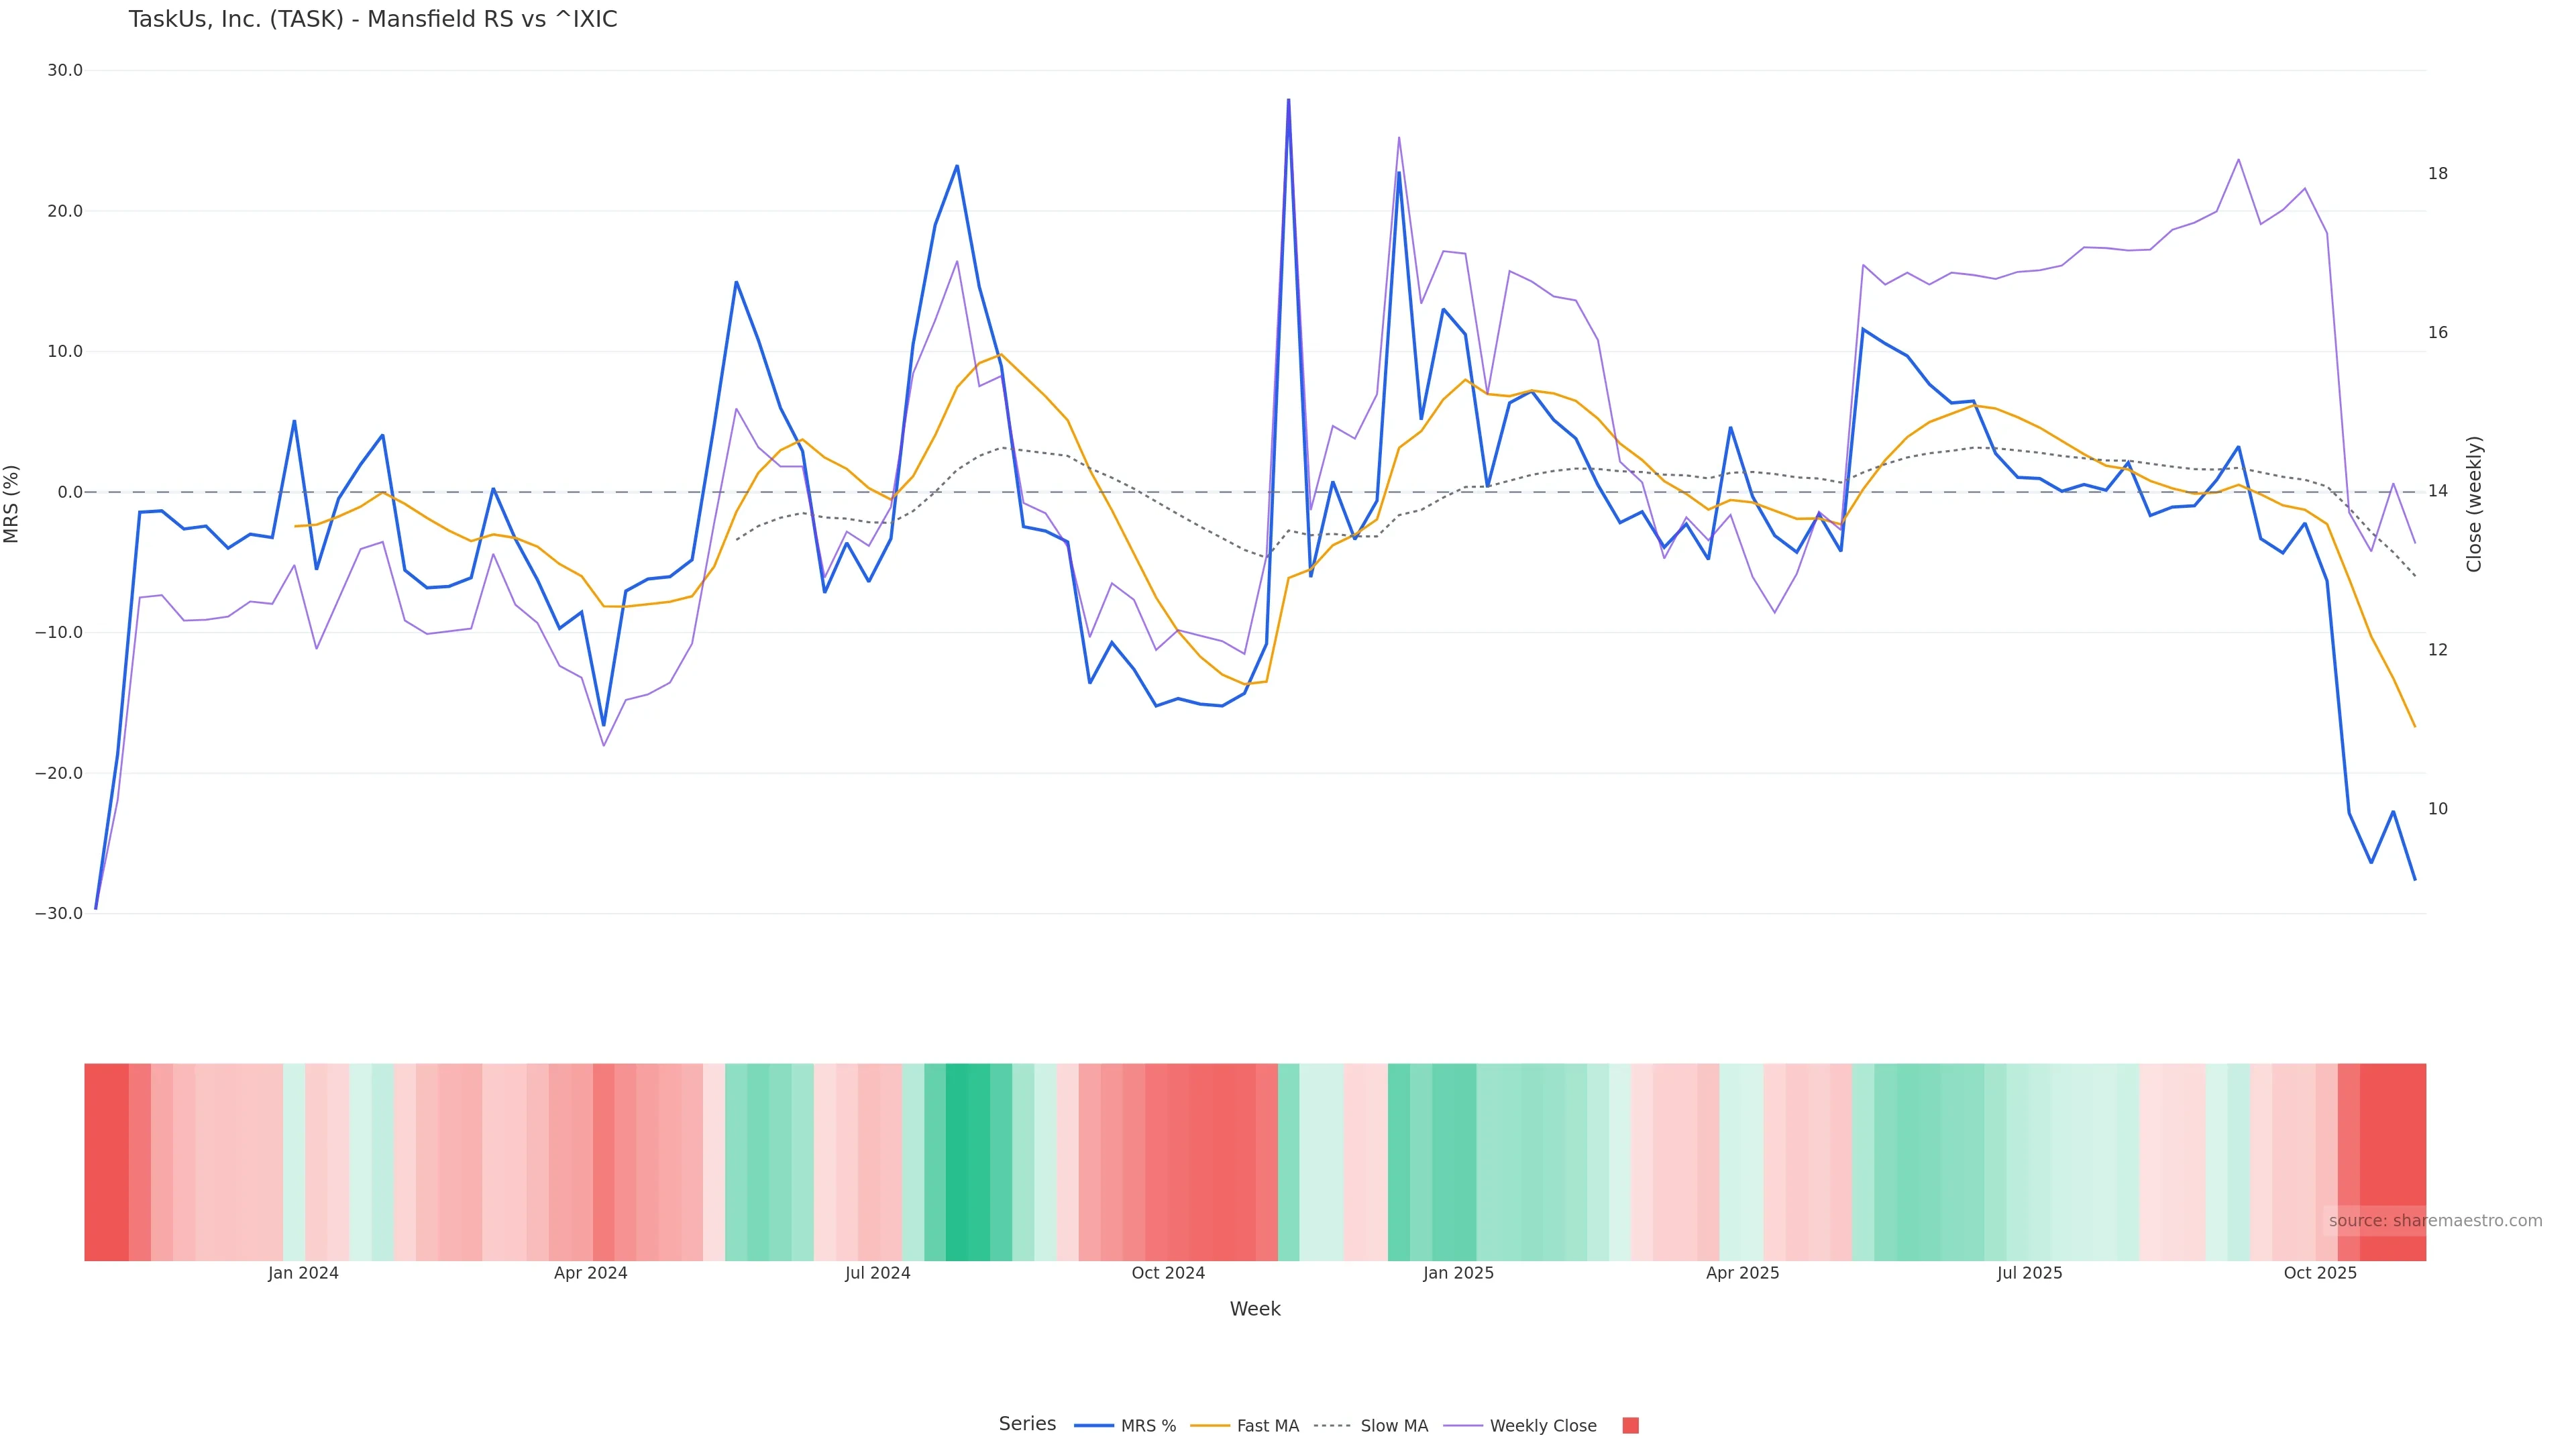The height and width of the screenshot is (1449, 2576).
Task: Click the Oct 2025 x-axis label
Action: coord(2320,1273)
